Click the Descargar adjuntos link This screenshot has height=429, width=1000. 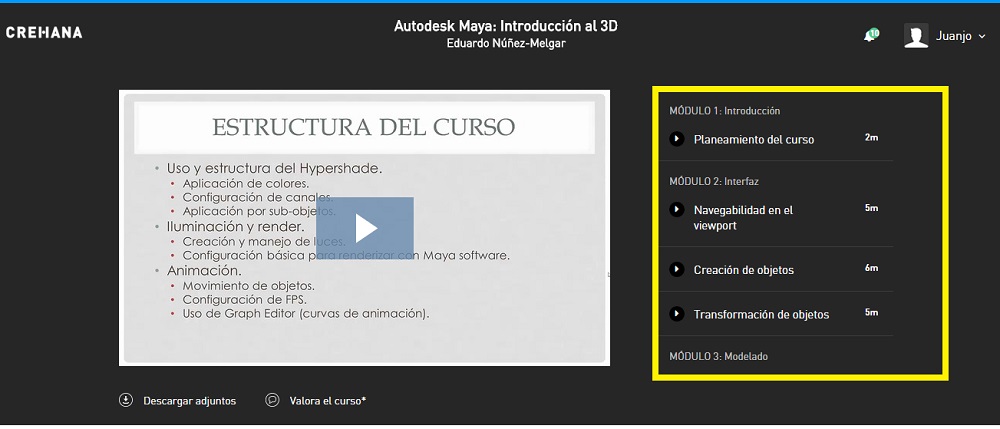coord(189,401)
